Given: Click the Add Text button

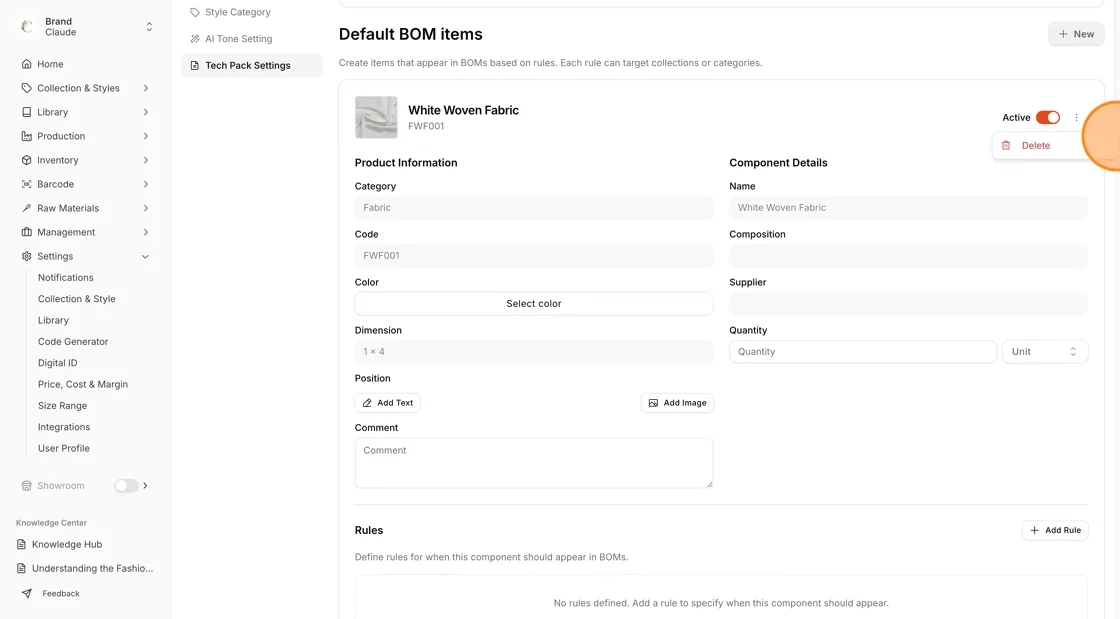Looking at the screenshot, I should [387, 403].
